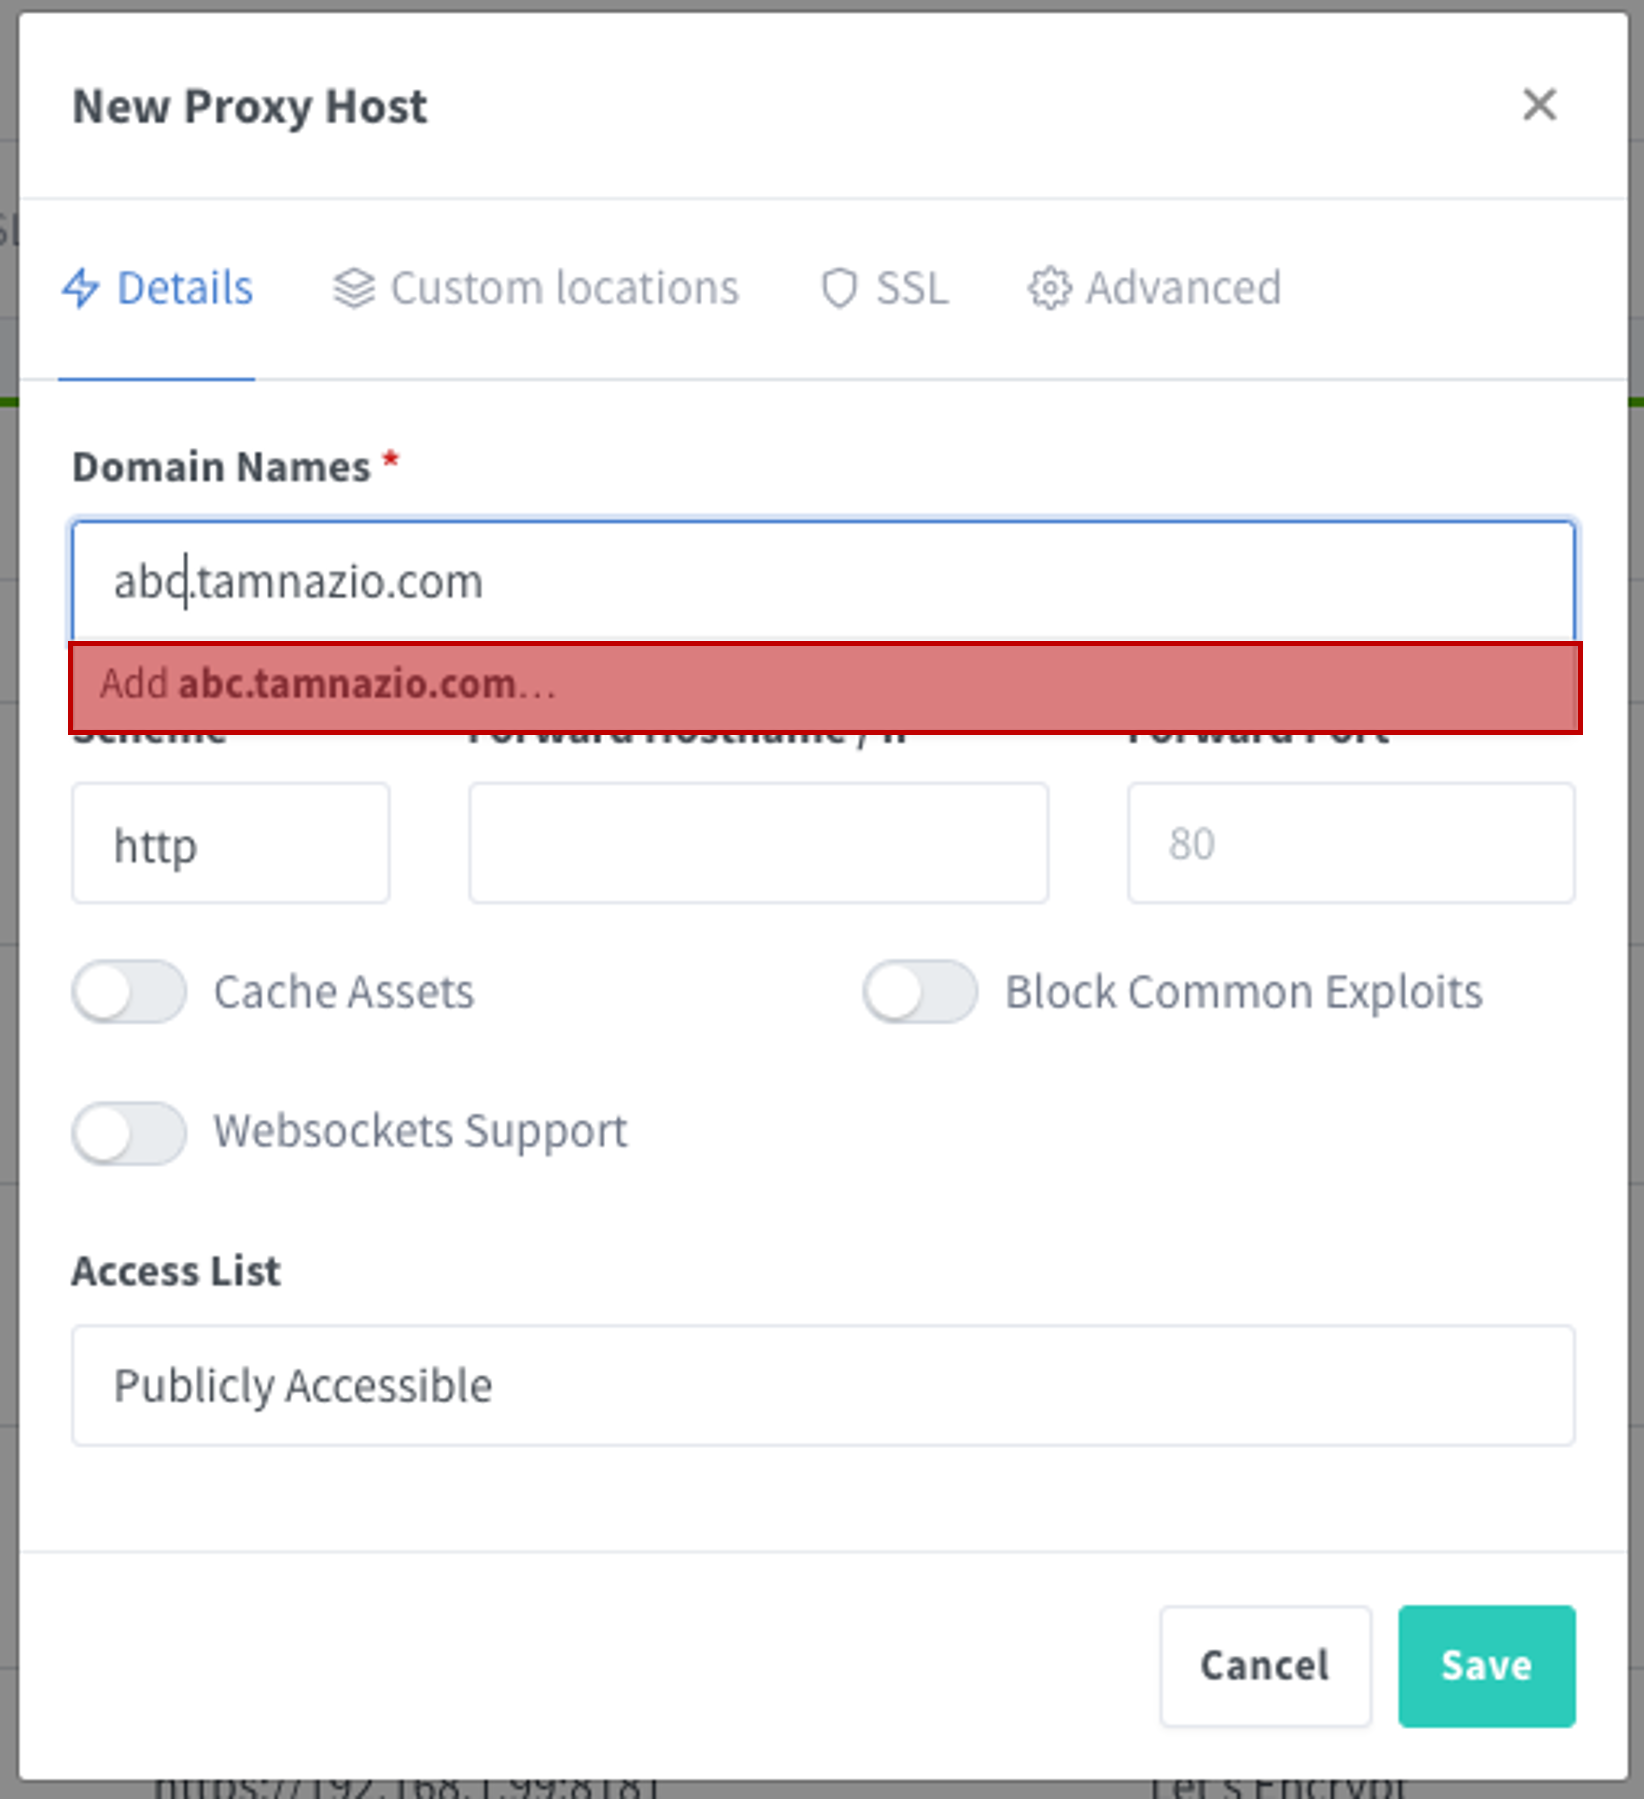The image size is (1645, 1801).
Task: Click the Custom locations layers icon
Action: [354, 288]
